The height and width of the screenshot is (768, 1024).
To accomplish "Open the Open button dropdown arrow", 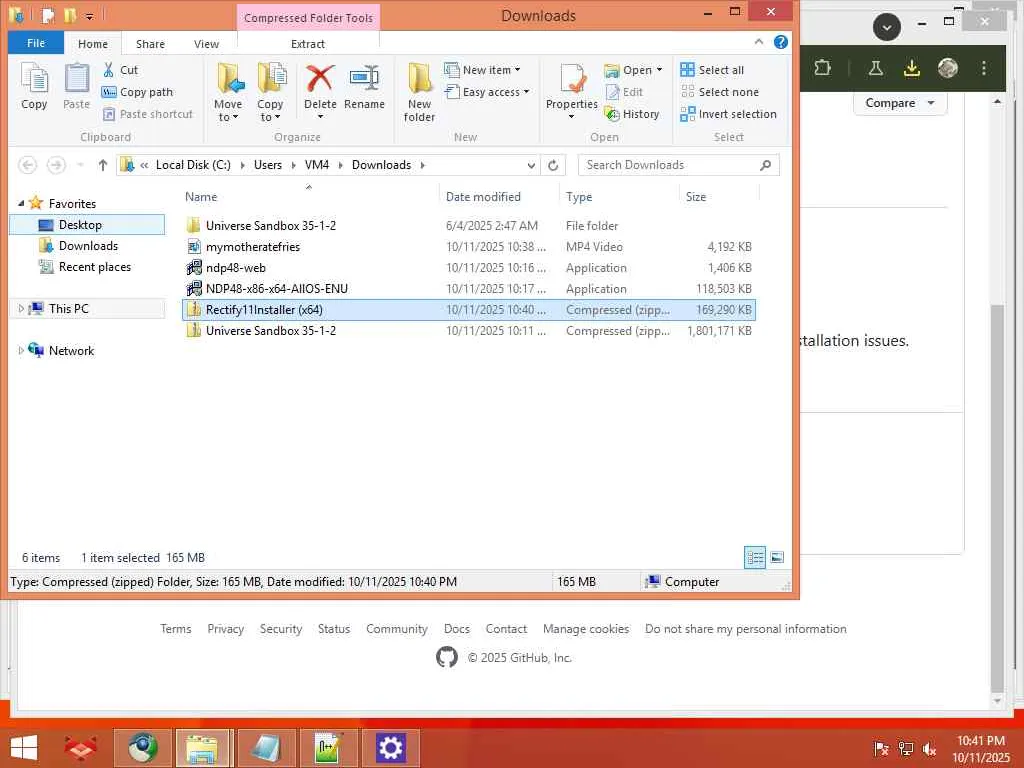I will click(x=660, y=70).
